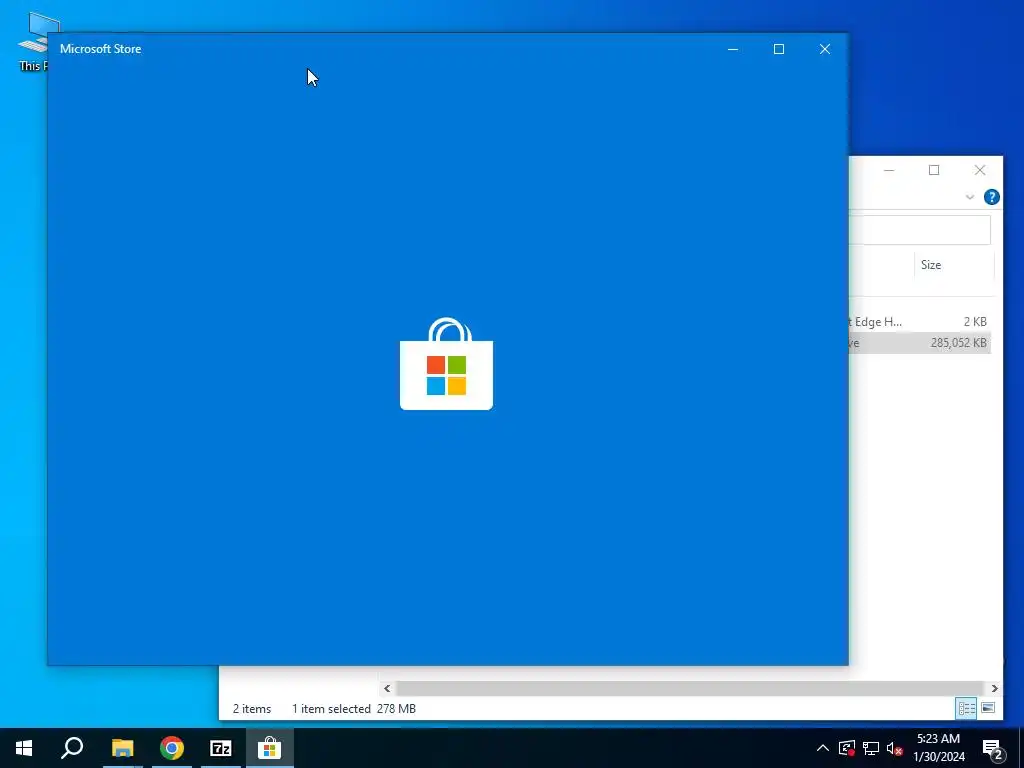Switch File Explorer to details view
Screen dimensions: 1024x768
point(967,708)
